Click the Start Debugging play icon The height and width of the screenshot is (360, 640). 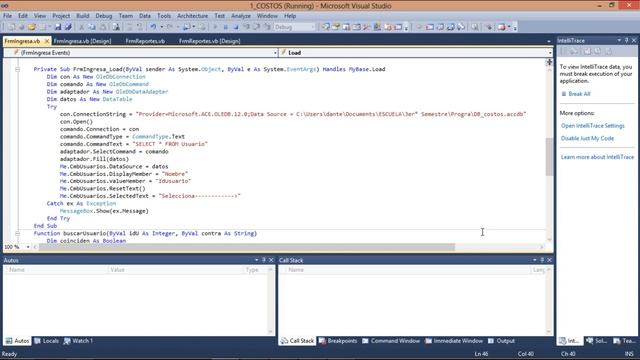click(x=215, y=27)
